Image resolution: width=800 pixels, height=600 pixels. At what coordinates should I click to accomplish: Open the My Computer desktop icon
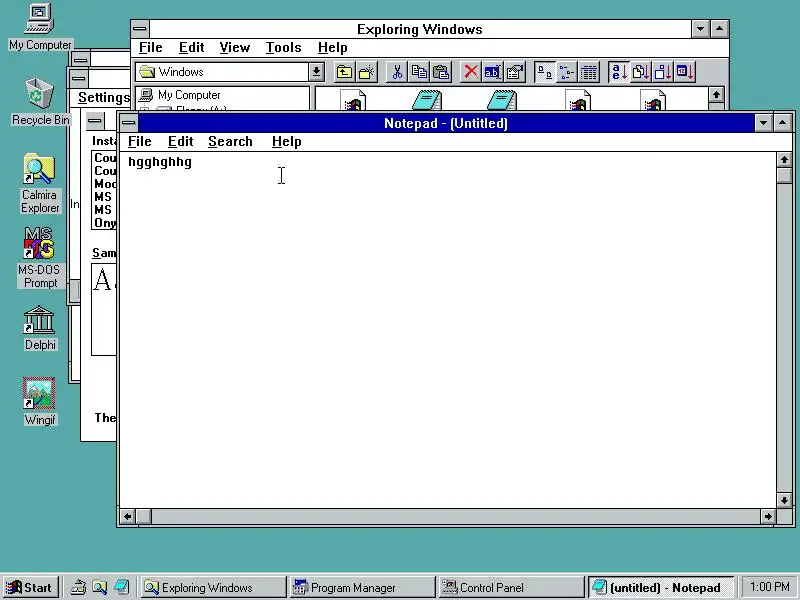pyautogui.click(x=40, y=28)
